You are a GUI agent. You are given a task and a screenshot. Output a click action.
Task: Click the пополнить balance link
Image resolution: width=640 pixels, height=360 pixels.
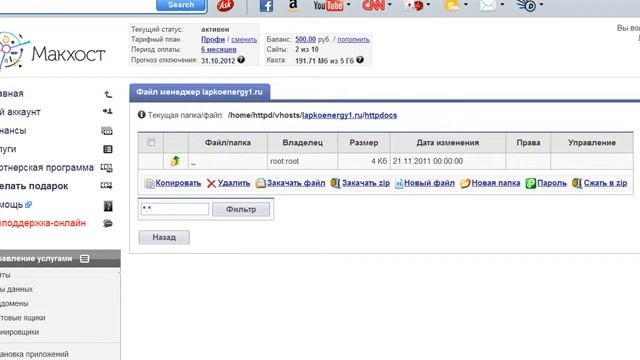pos(353,40)
